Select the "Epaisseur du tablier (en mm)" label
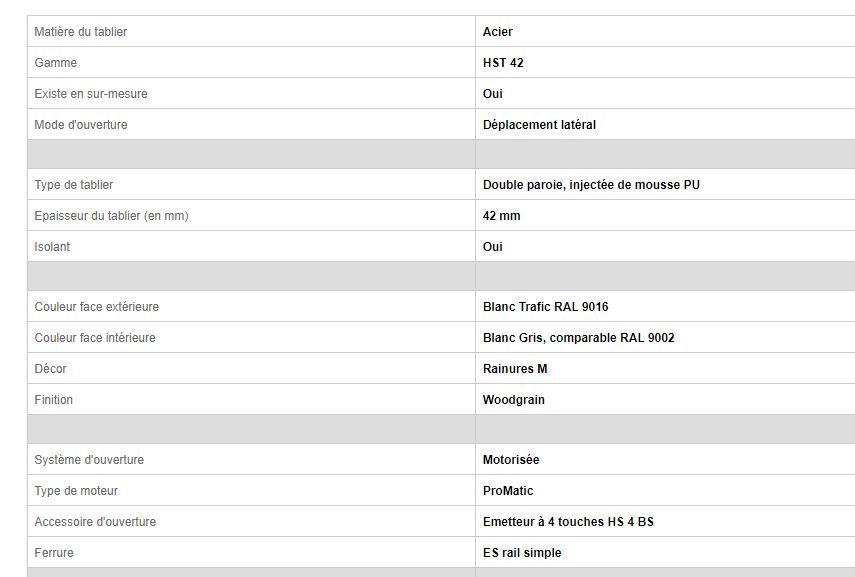Screen dimensions: 855x577 (111, 216)
